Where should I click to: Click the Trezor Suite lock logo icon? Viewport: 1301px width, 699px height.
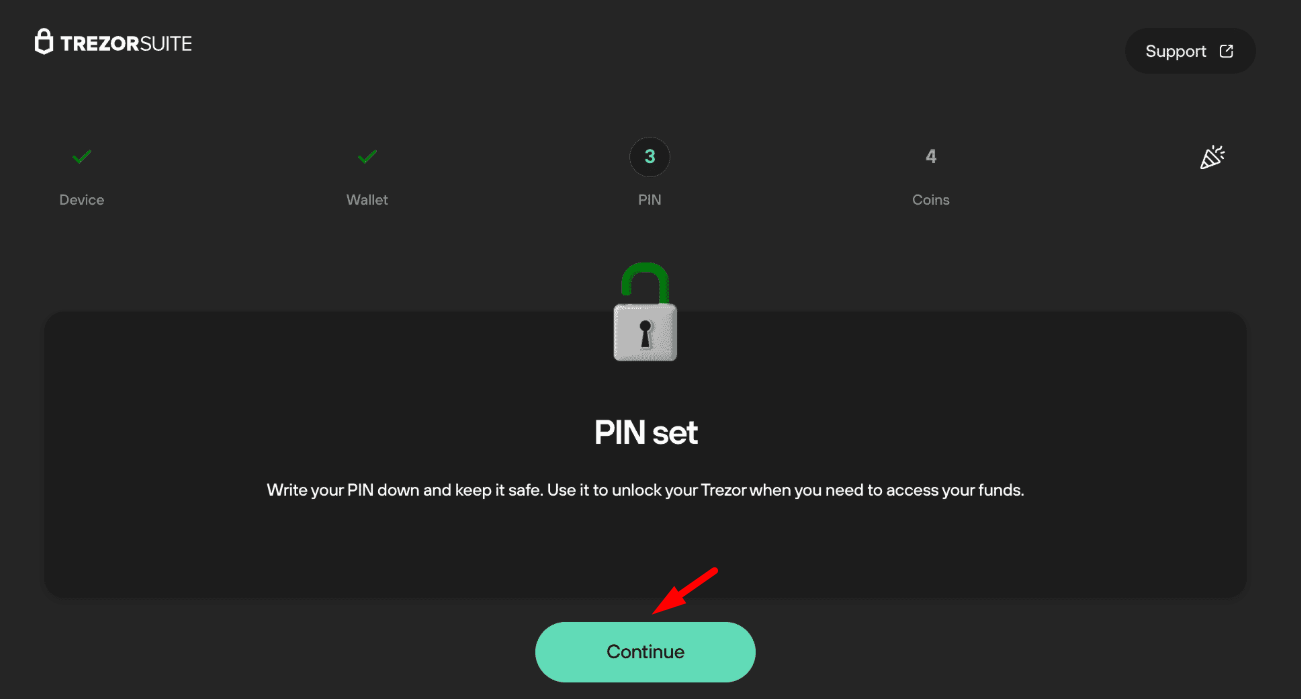[44, 42]
